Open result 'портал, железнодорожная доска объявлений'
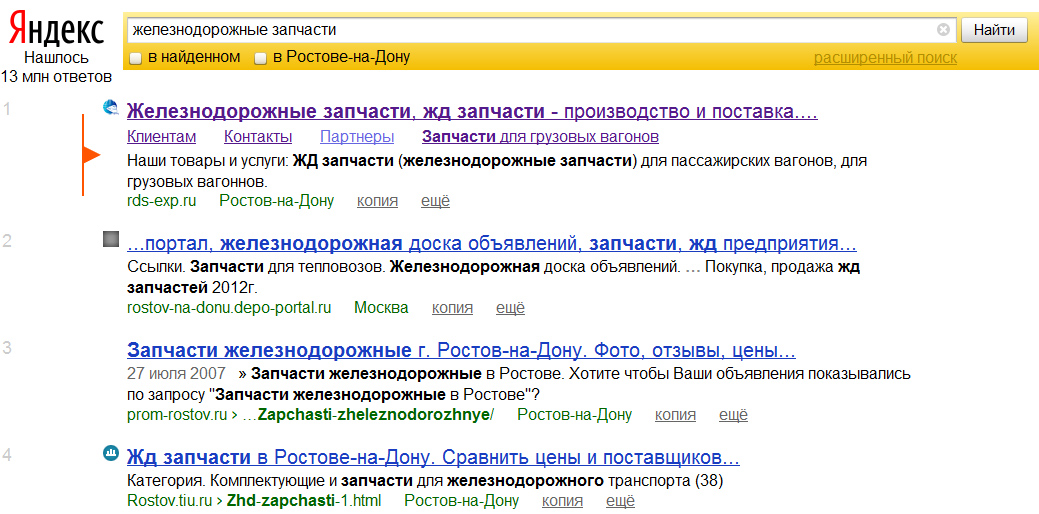This screenshot has width=1039, height=514. (x=491, y=244)
